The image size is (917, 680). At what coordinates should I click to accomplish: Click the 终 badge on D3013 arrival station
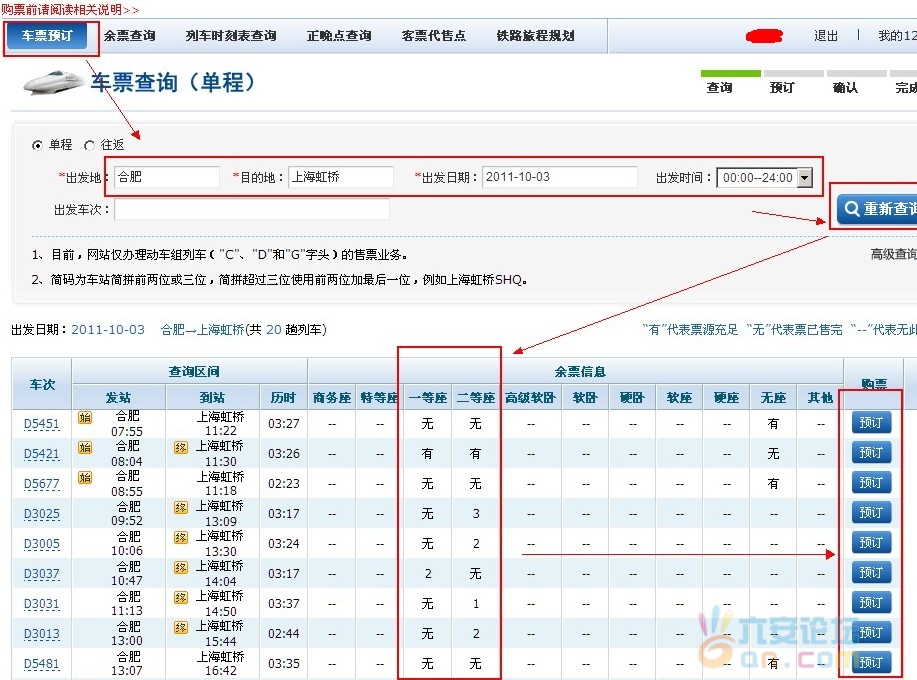tap(180, 627)
